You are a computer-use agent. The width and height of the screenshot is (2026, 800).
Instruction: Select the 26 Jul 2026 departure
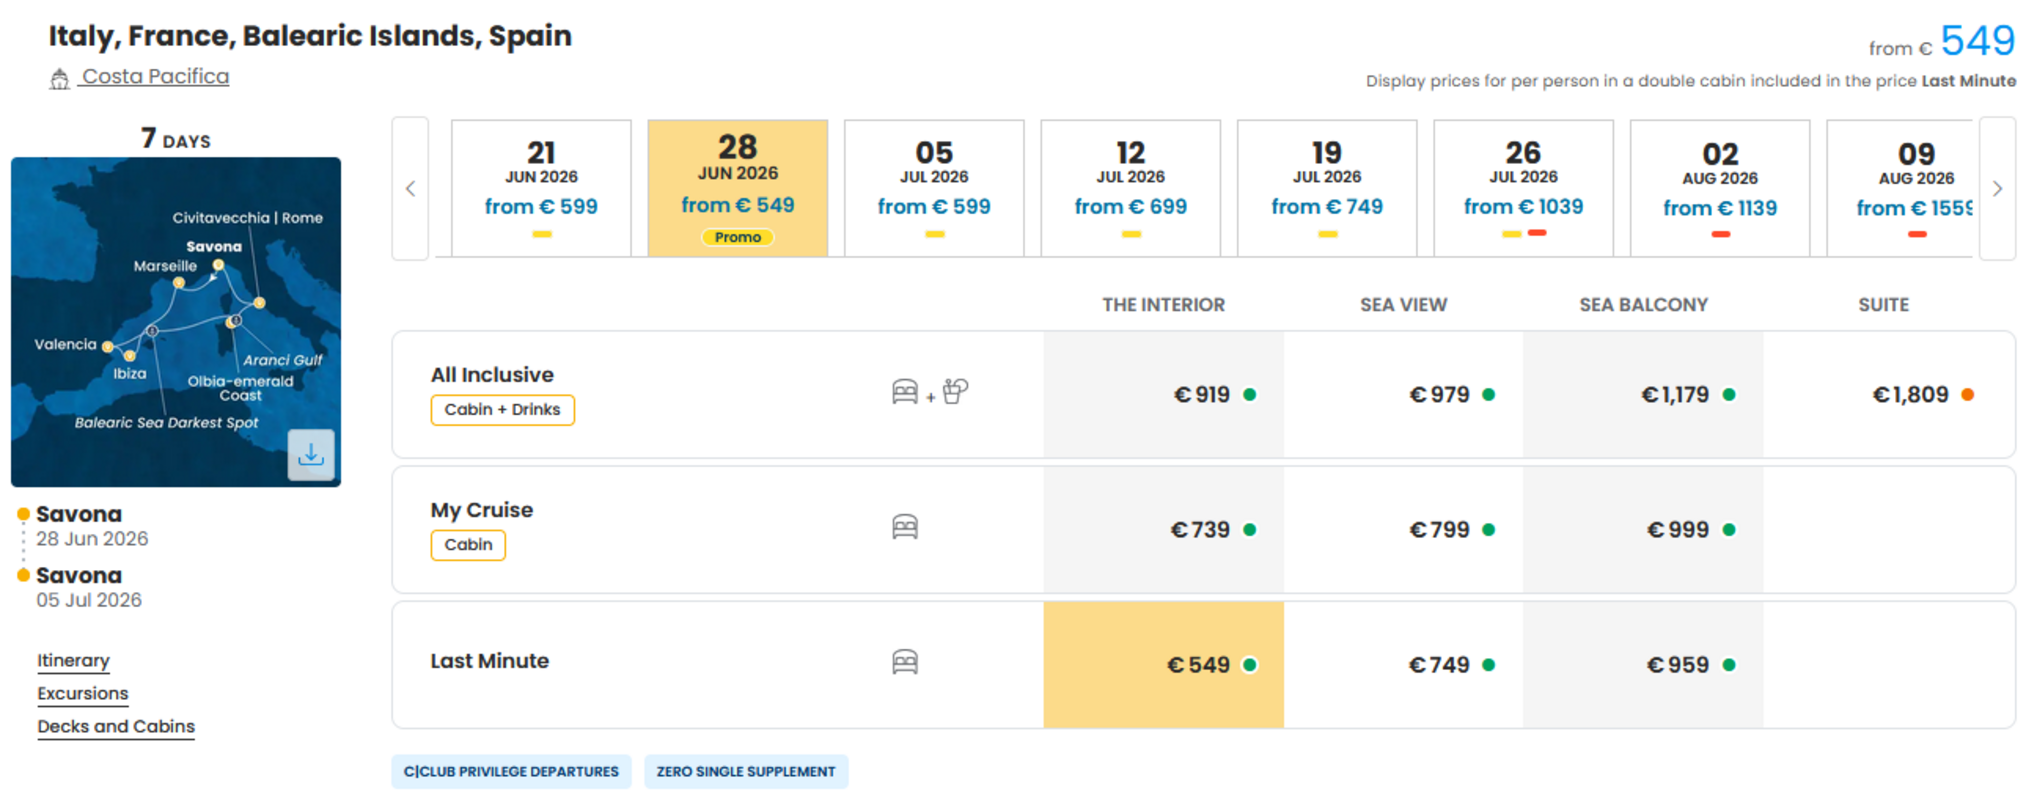pos(1523,188)
